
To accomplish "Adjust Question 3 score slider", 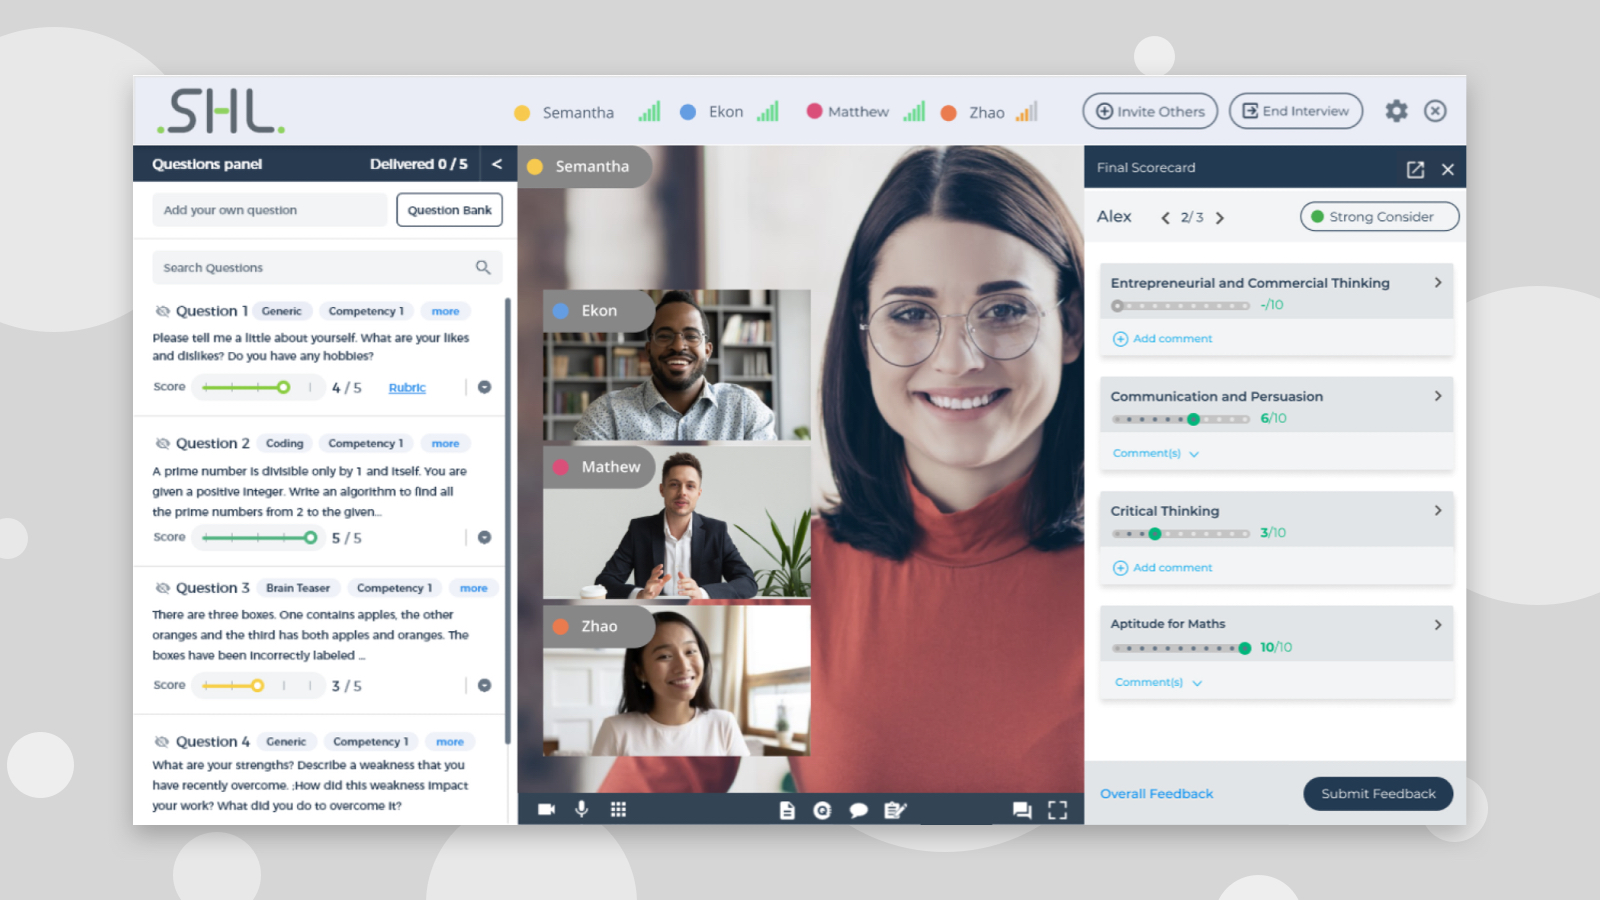I will point(258,685).
